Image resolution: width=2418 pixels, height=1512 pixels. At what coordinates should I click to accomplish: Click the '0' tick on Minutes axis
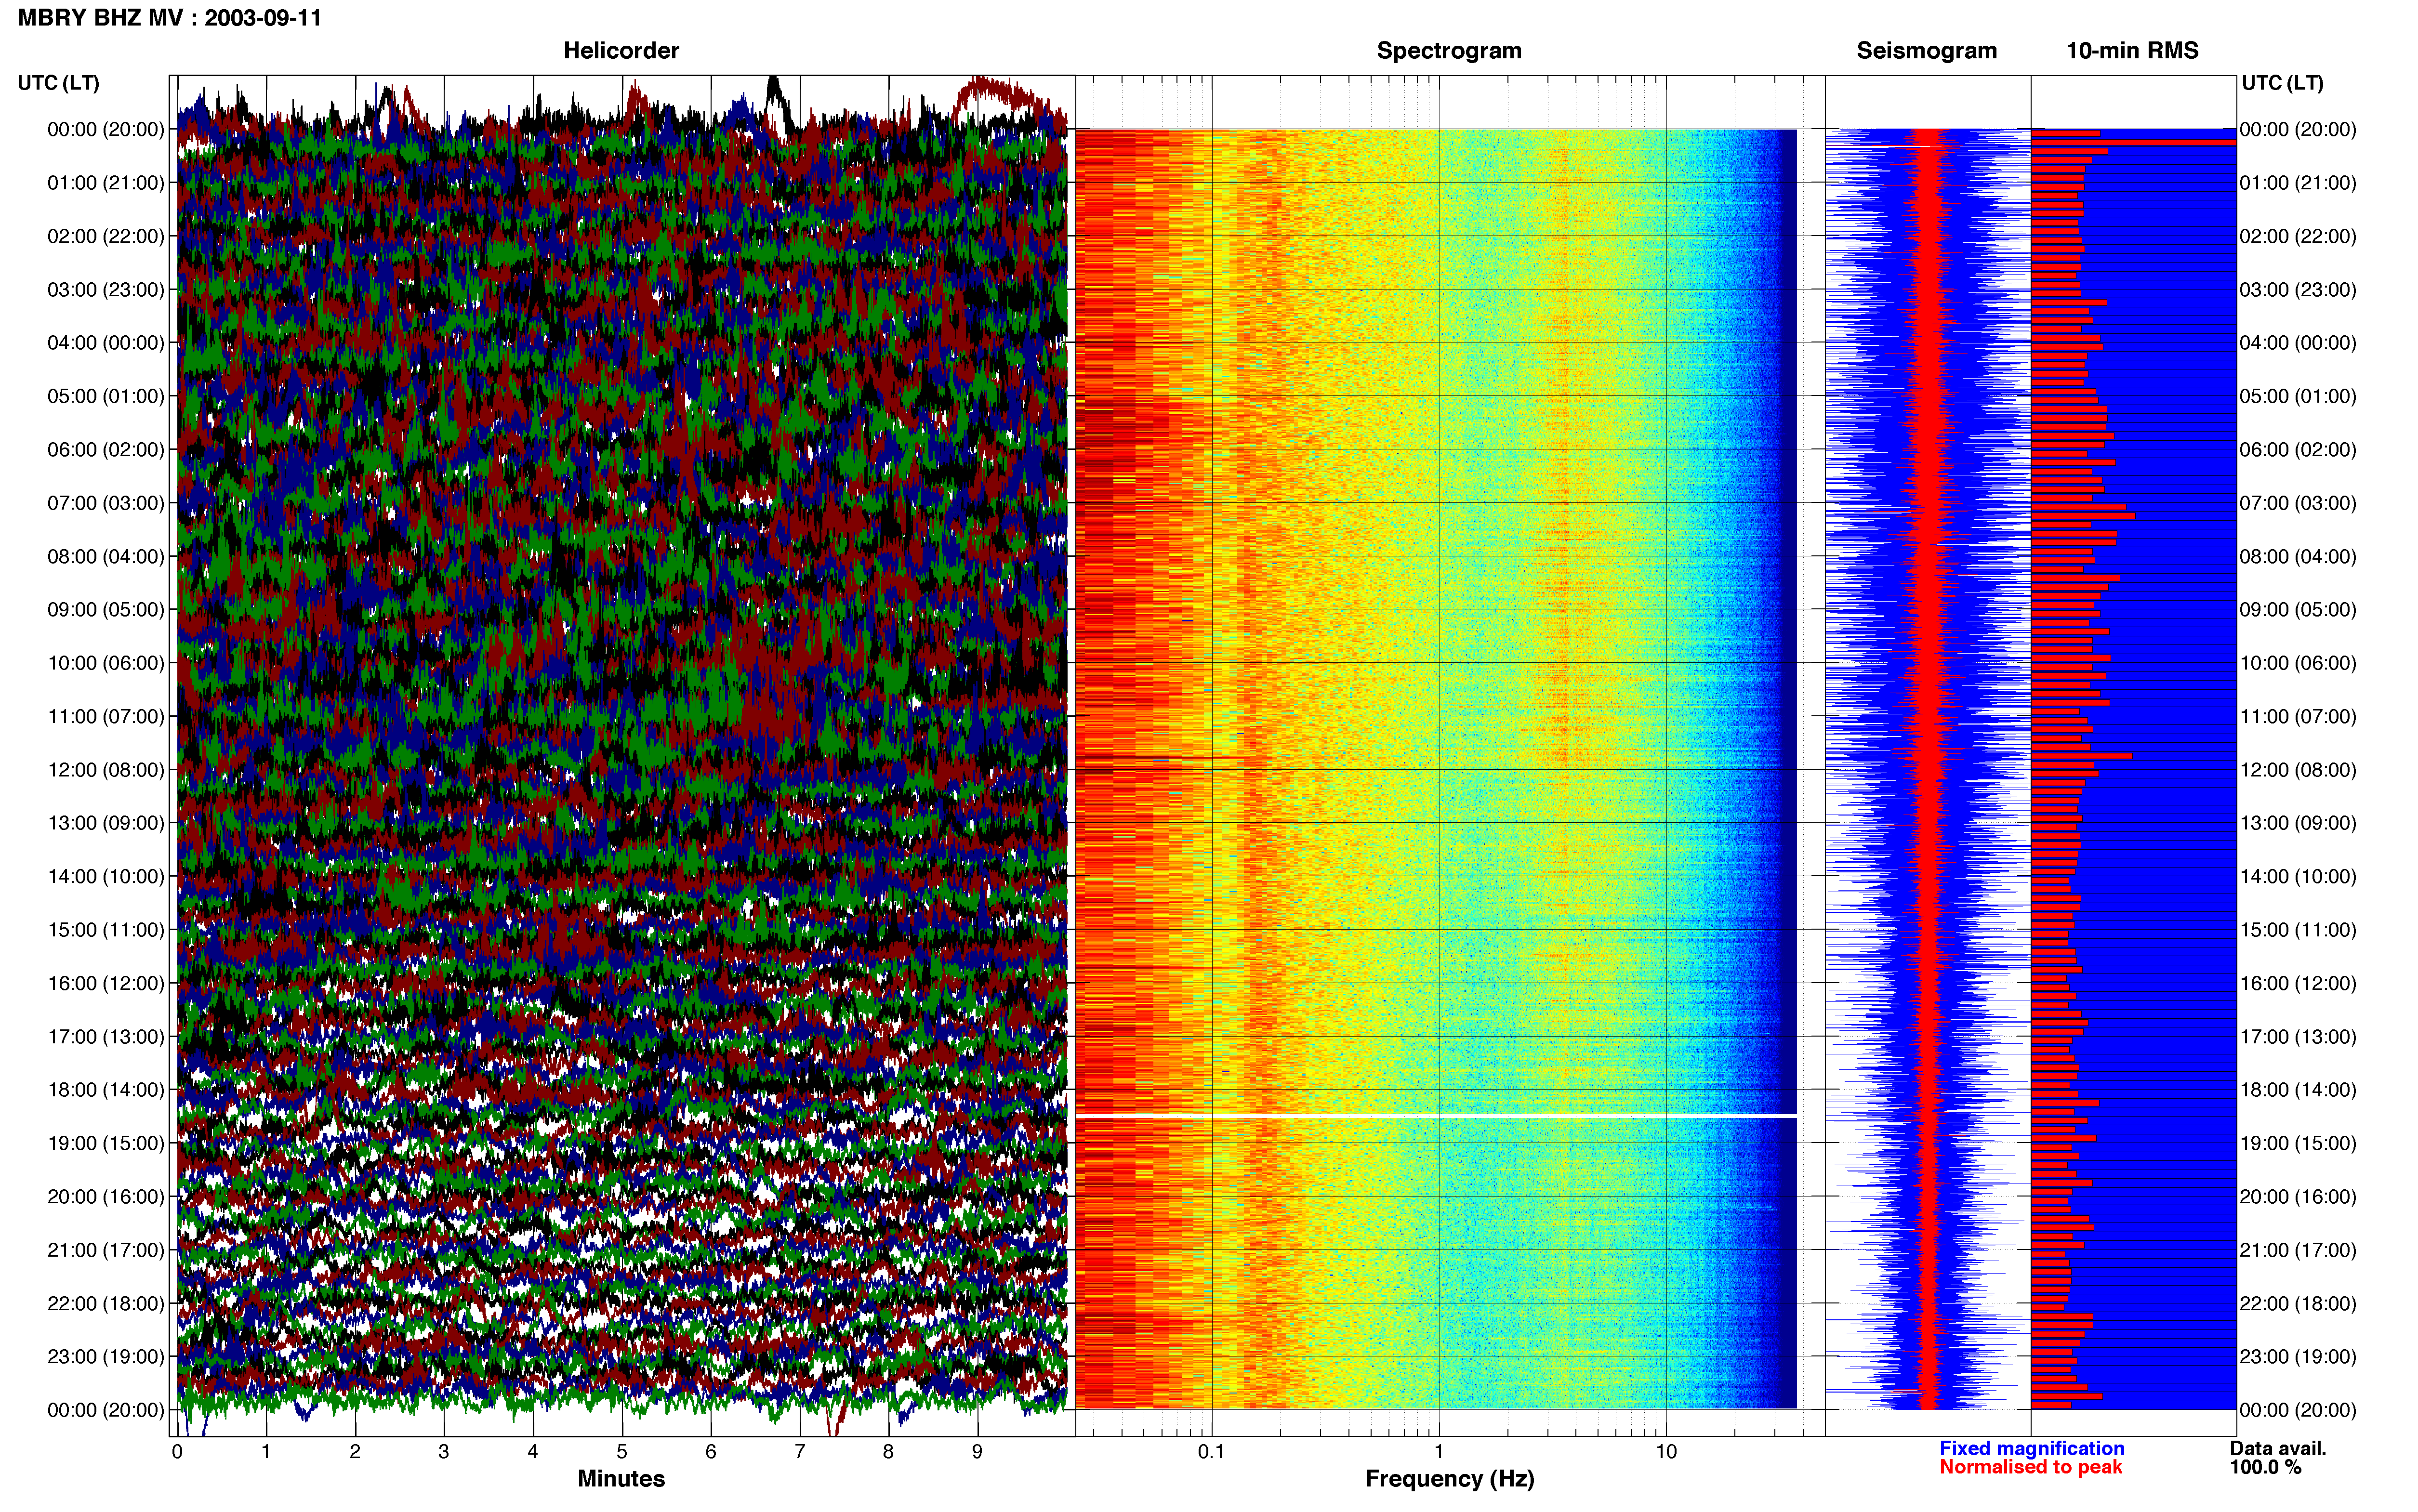pos(177,1452)
